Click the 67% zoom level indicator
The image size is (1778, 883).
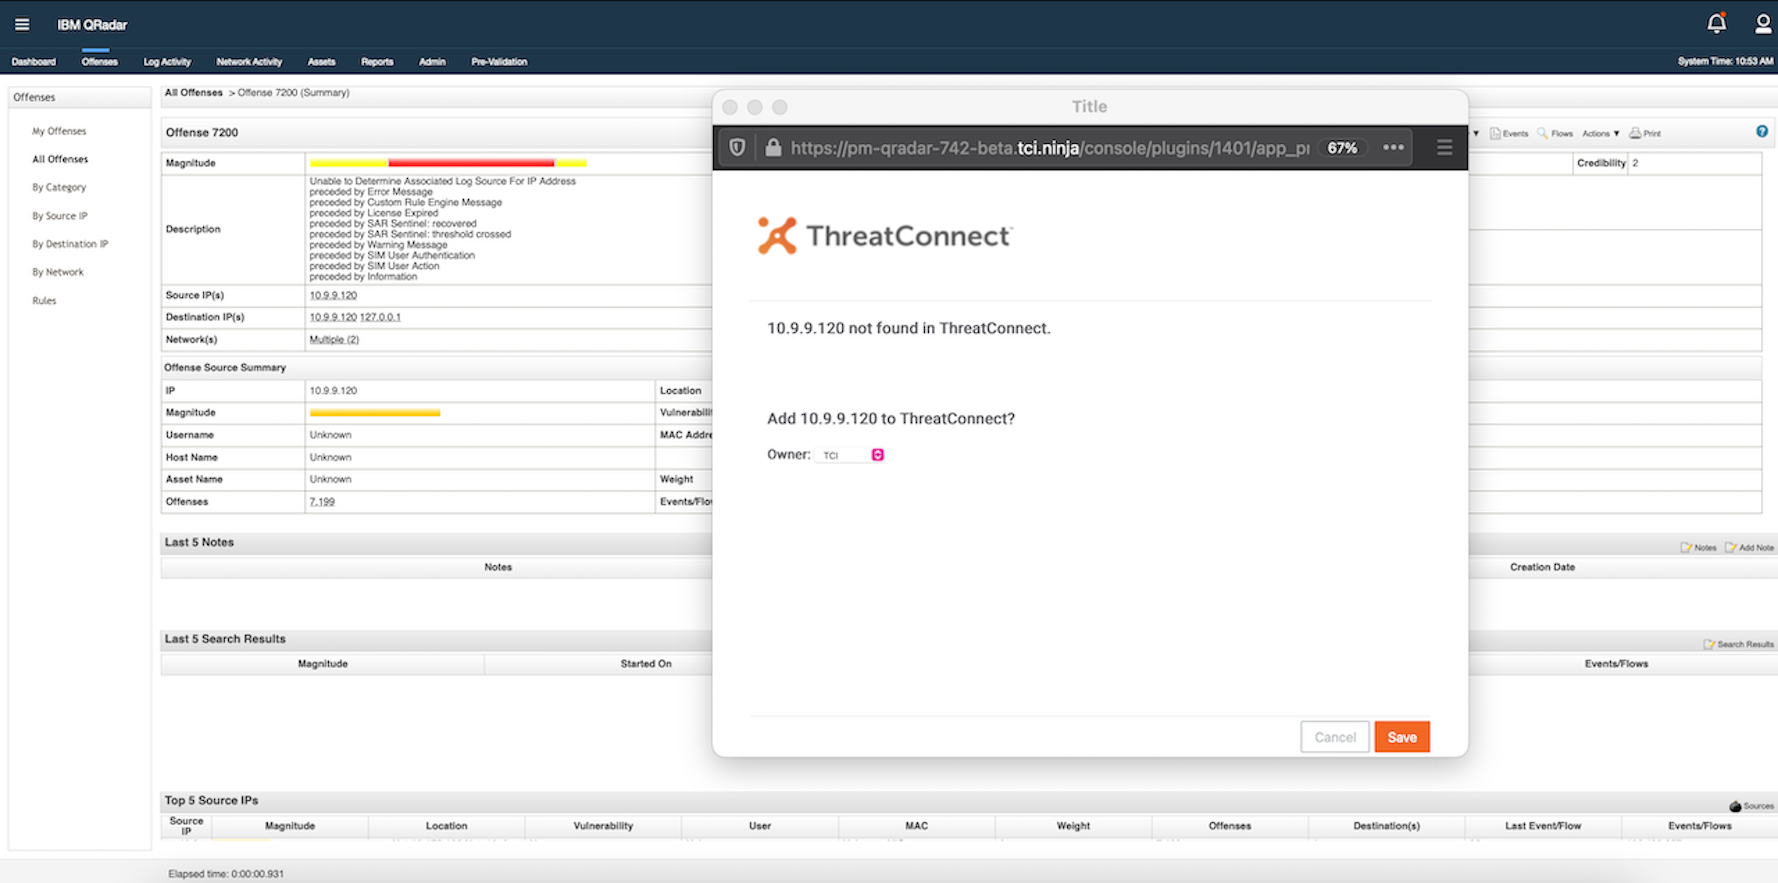(1342, 148)
